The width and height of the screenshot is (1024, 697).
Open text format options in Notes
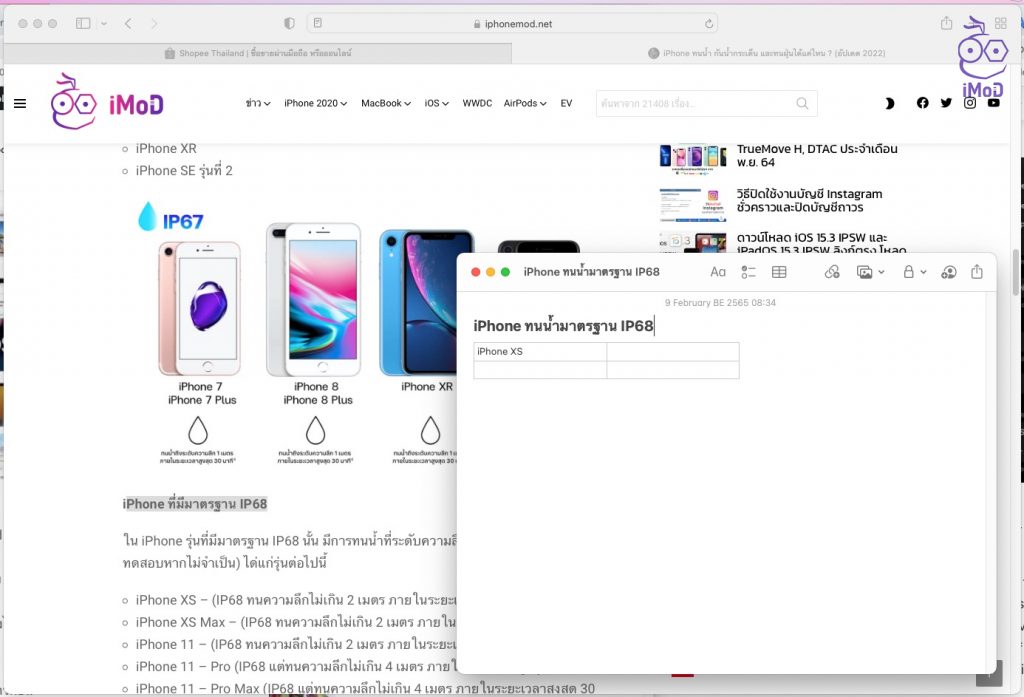click(x=718, y=272)
